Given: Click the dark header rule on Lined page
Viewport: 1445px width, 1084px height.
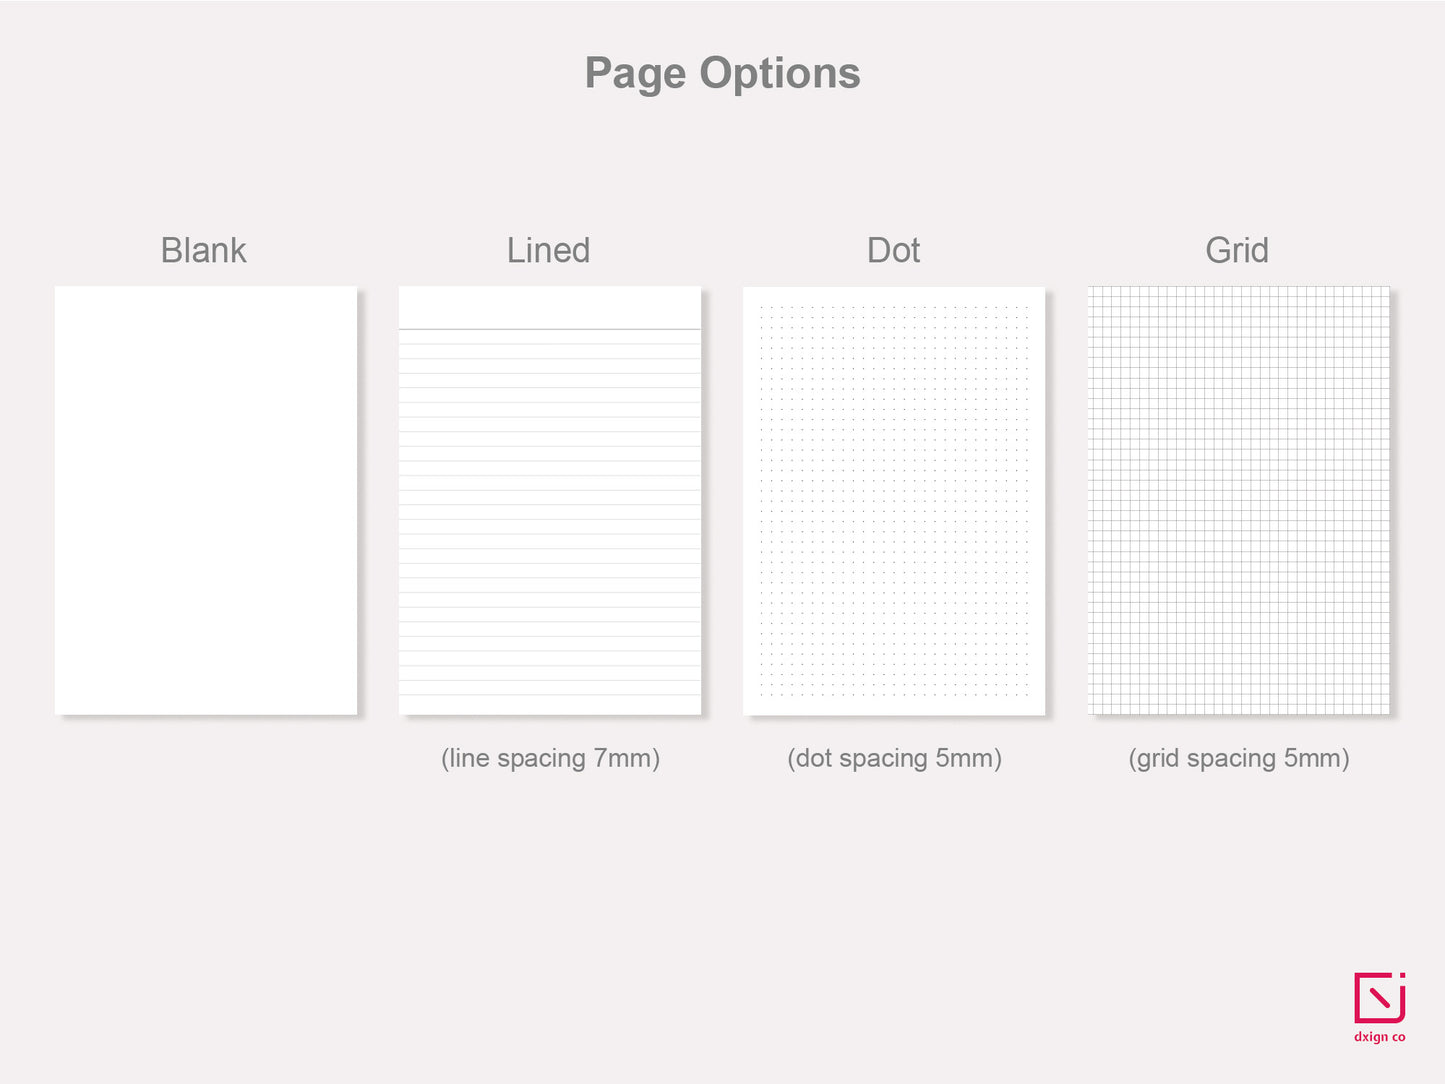Looking at the screenshot, I should pyautogui.click(x=550, y=329).
